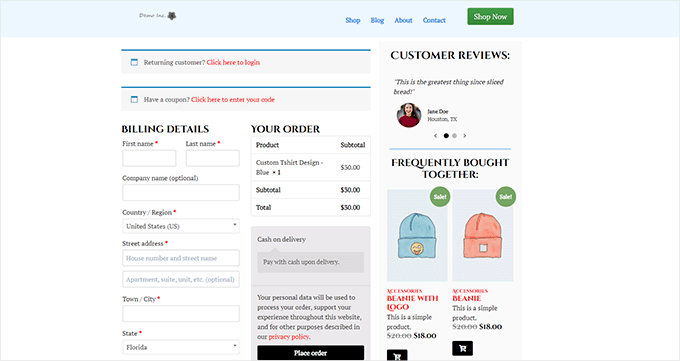This screenshot has width=680, height=361.
Task: Click Accessories category above Beanie with Logo
Action: pyautogui.click(x=405, y=291)
